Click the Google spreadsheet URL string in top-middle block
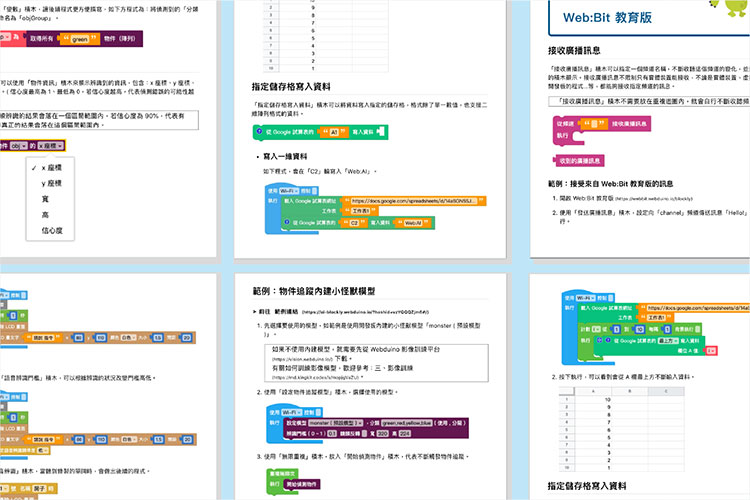Image resolution: width=750 pixels, height=500 pixels. pyautogui.click(x=413, y=201)
